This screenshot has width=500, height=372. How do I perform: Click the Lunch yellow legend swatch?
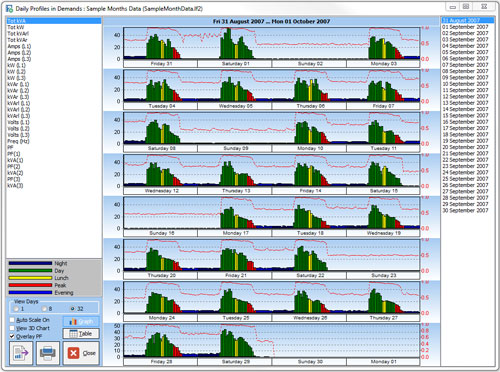pyautogui.click(x=30, y=278)
